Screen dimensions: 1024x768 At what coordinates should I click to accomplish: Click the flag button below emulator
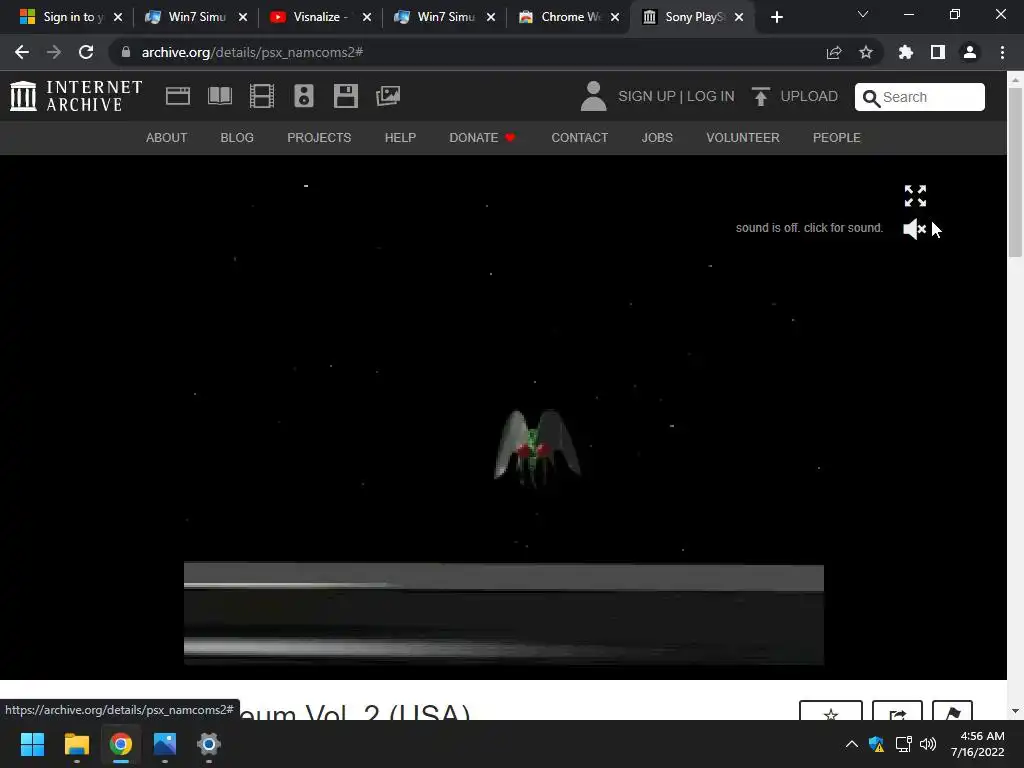tap(952, 712)
